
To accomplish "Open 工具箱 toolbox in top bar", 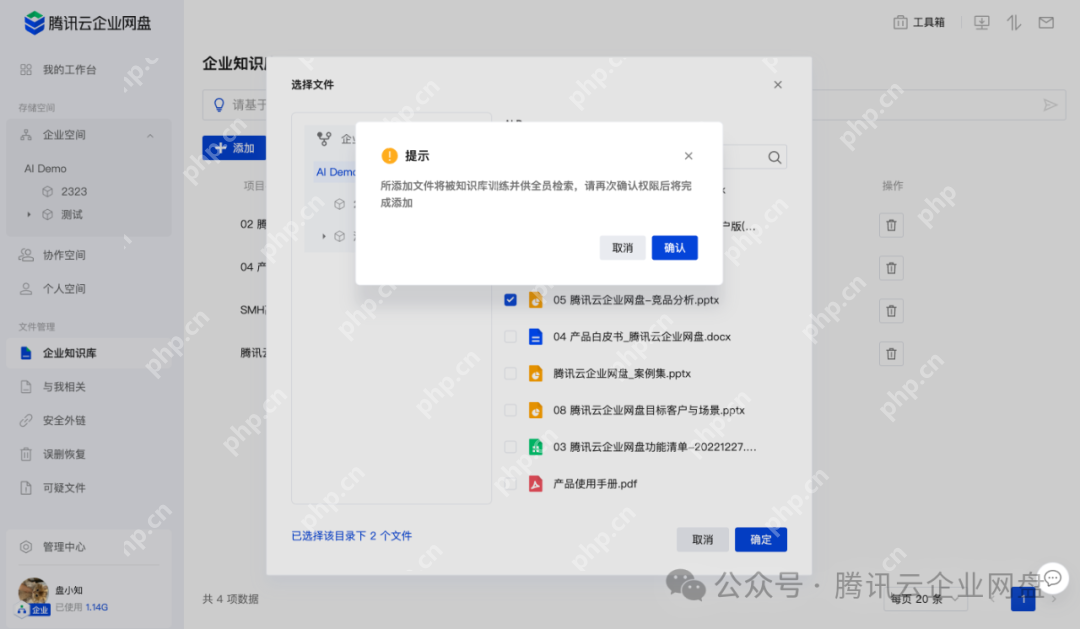I will pos(919,23).
